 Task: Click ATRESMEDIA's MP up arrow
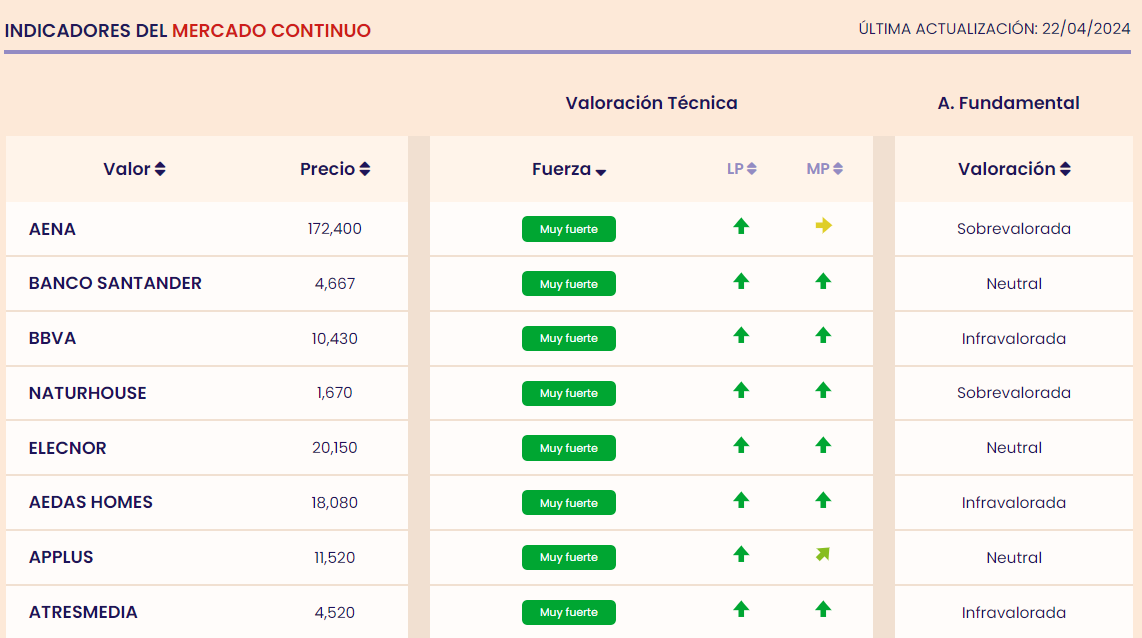pyautogui.click(x=823, y=608)
